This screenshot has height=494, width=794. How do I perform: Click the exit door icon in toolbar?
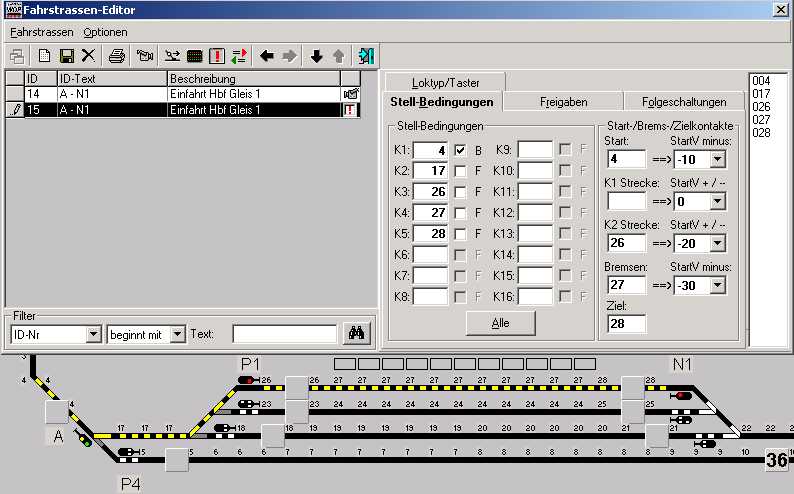click(x=367, y=56)
